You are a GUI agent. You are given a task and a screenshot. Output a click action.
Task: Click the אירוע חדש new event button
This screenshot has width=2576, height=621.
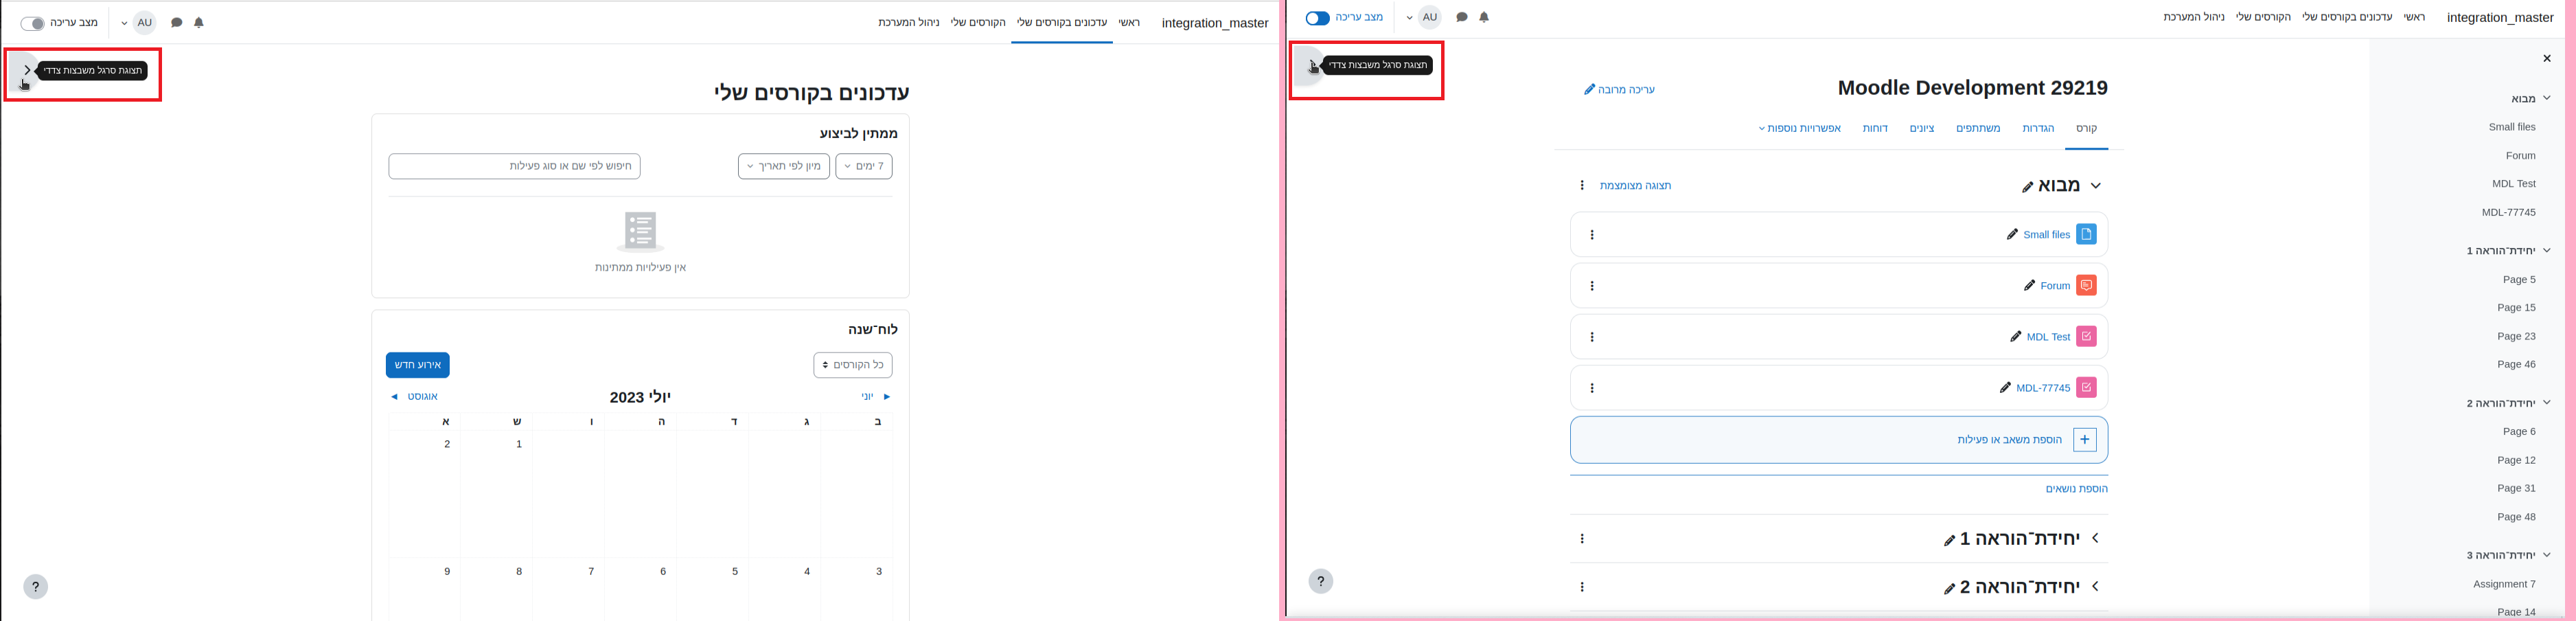click(x=418, y=365)
